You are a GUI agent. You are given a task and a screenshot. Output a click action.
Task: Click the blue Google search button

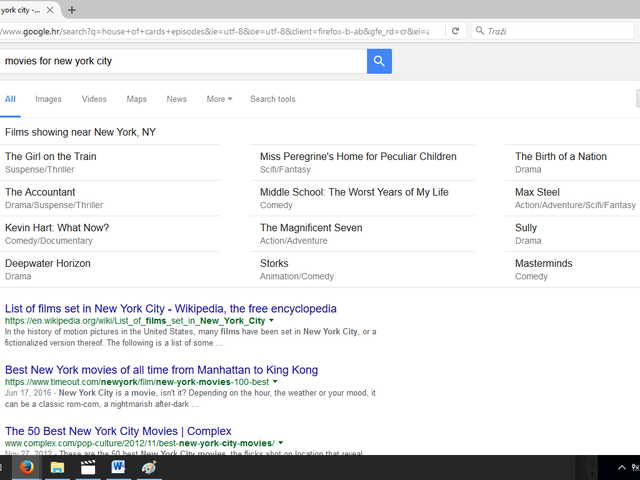pyautogui.click(x=379, y=61)
